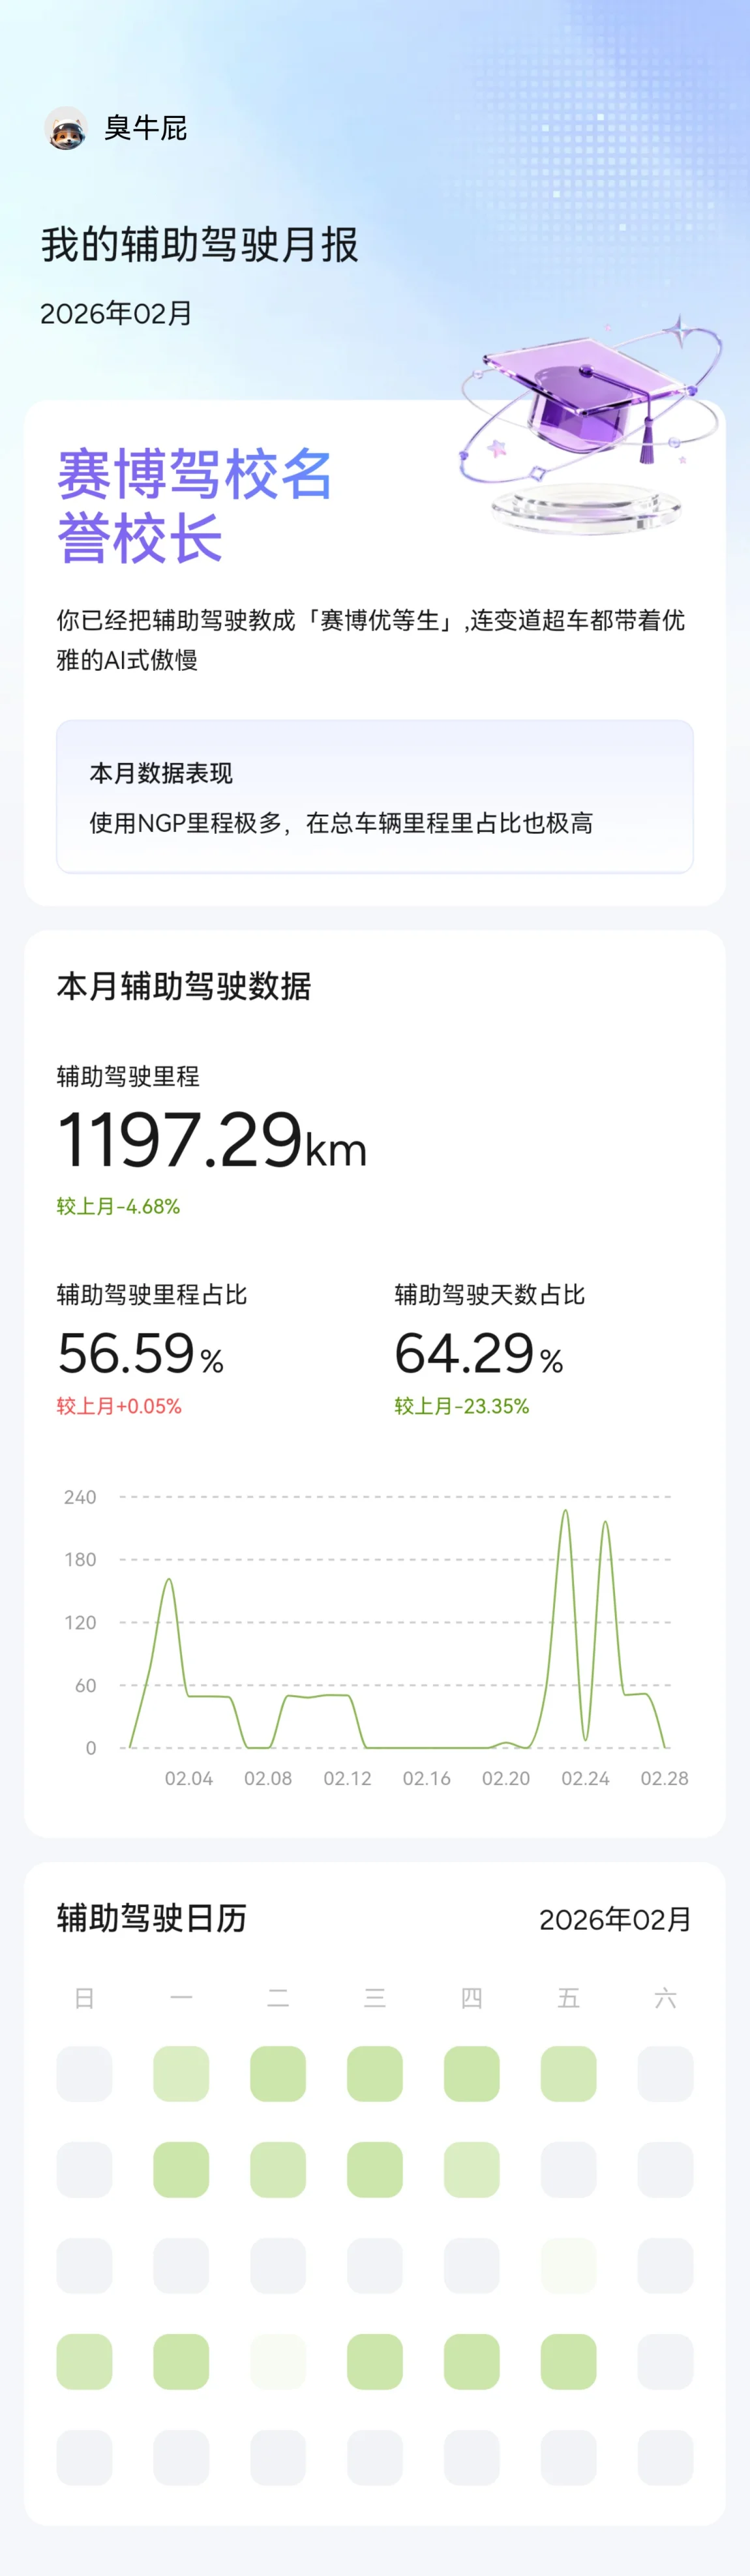Viewport: 750px width, 2576px height.
Task: Tap the 1197.29km mileage value
Action: (211, 1141)
